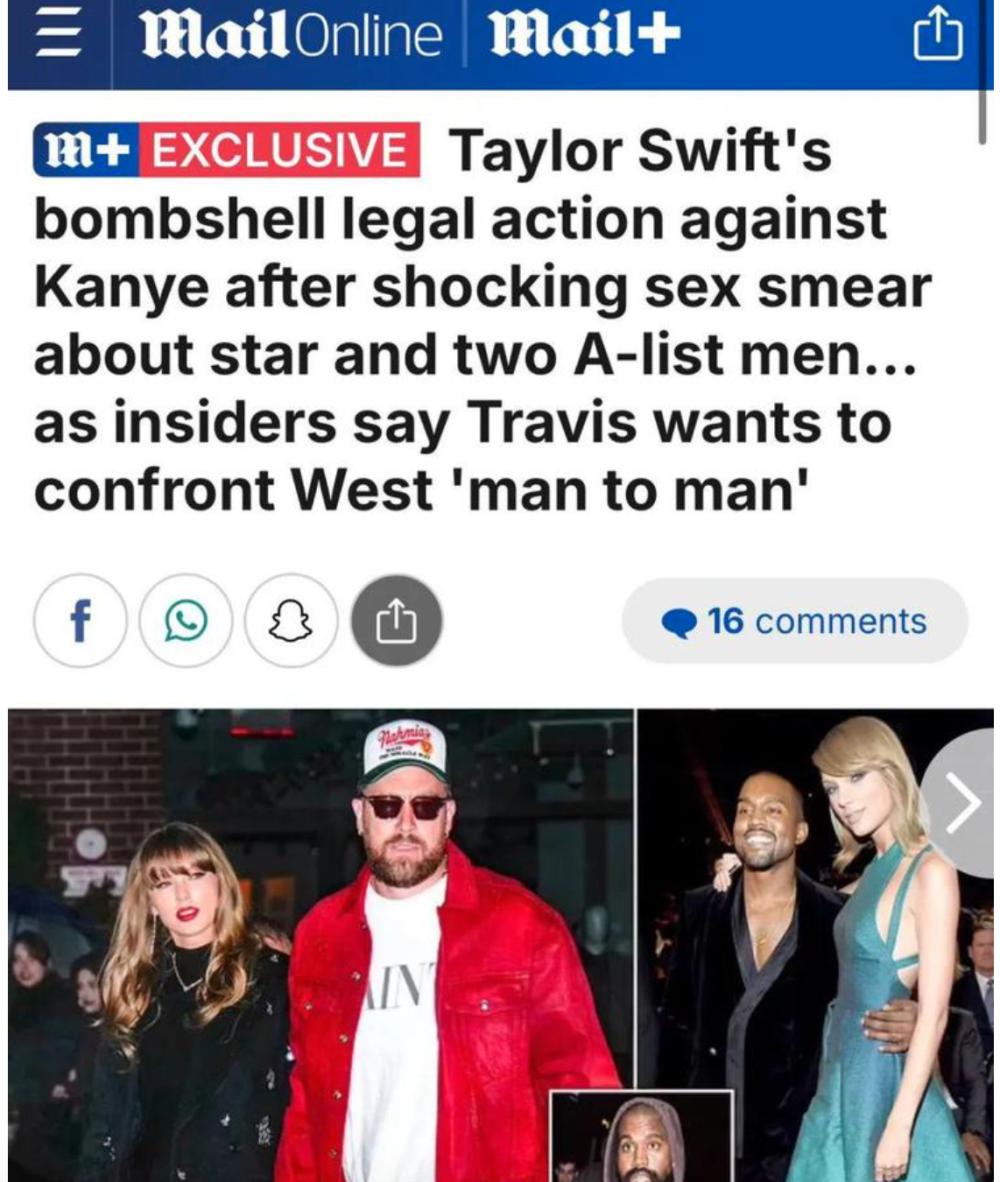Share the article on Snapchat

tap(291, 620)
